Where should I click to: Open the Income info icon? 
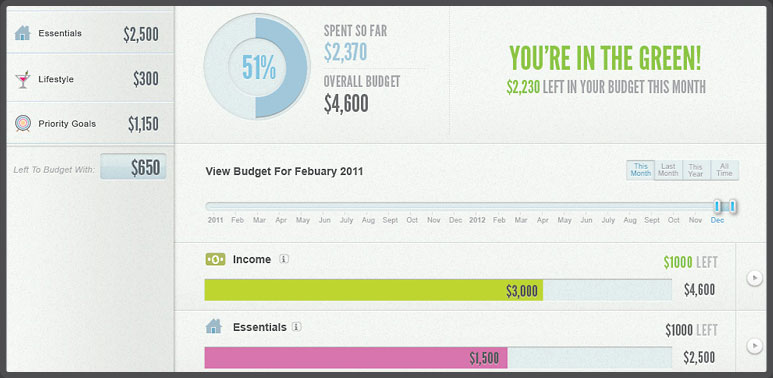pos(283,259)
